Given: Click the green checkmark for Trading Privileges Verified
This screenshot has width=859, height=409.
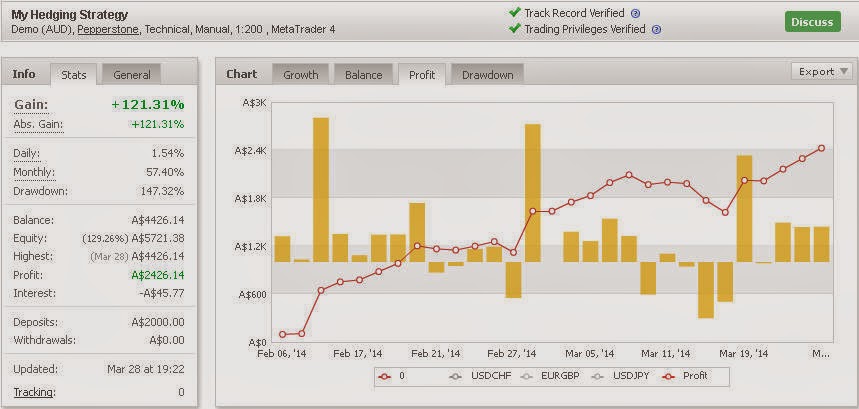Looking at the screenshot, I should click(x=514, y=28).
